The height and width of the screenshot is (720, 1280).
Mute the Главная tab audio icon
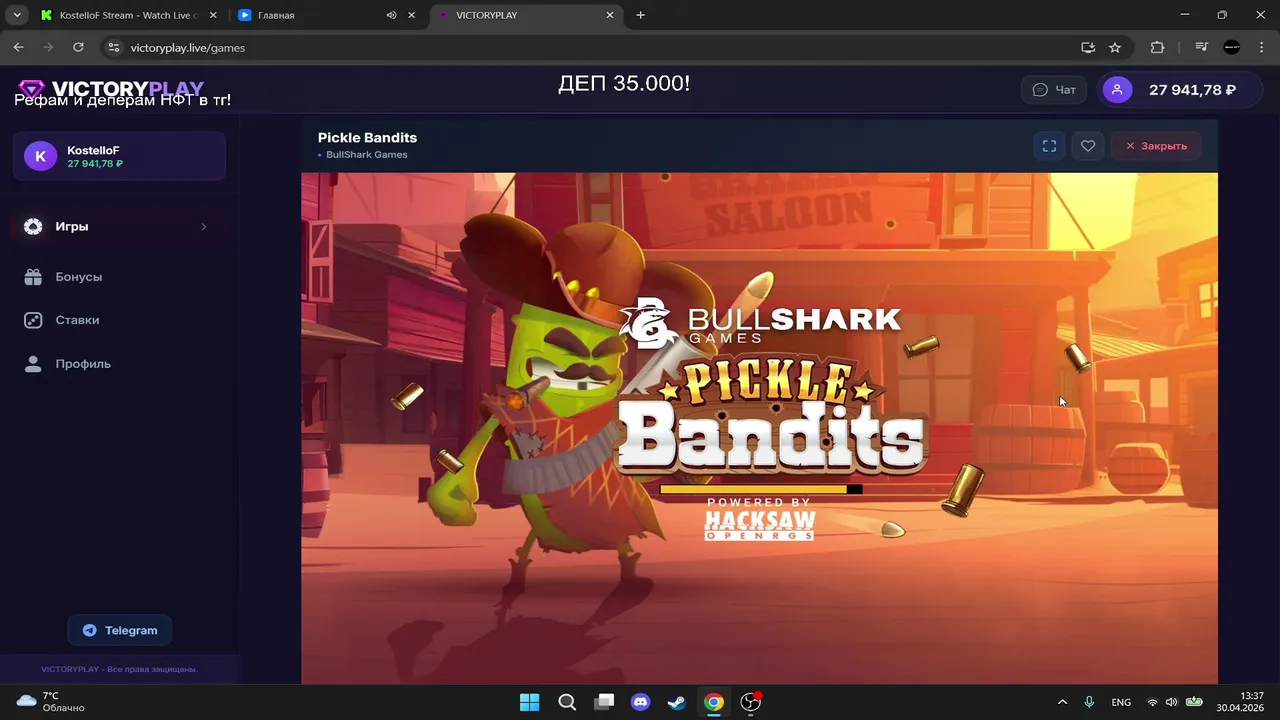pos(391,15)
